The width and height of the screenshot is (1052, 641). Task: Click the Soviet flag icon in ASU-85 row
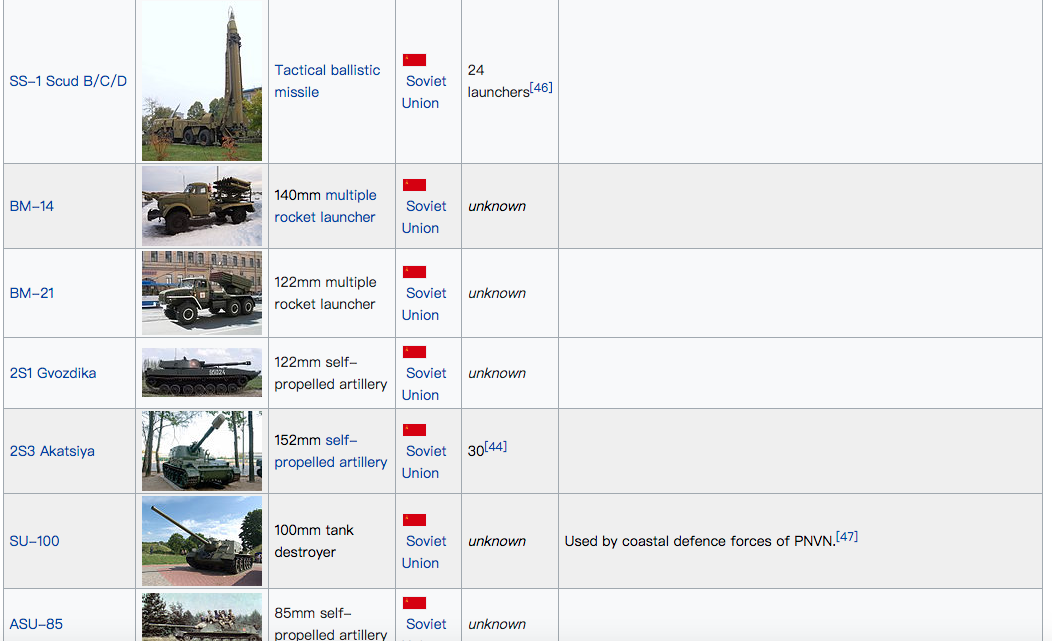[415, 603]
